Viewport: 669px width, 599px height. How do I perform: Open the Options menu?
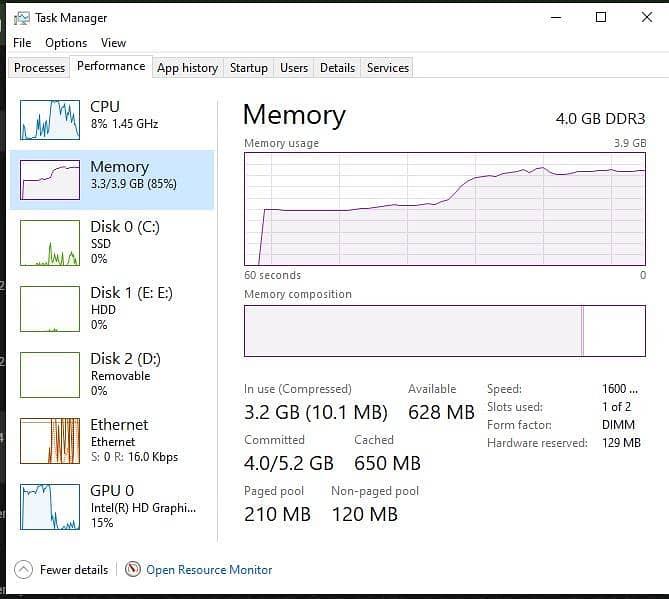[x=66, y=43]
